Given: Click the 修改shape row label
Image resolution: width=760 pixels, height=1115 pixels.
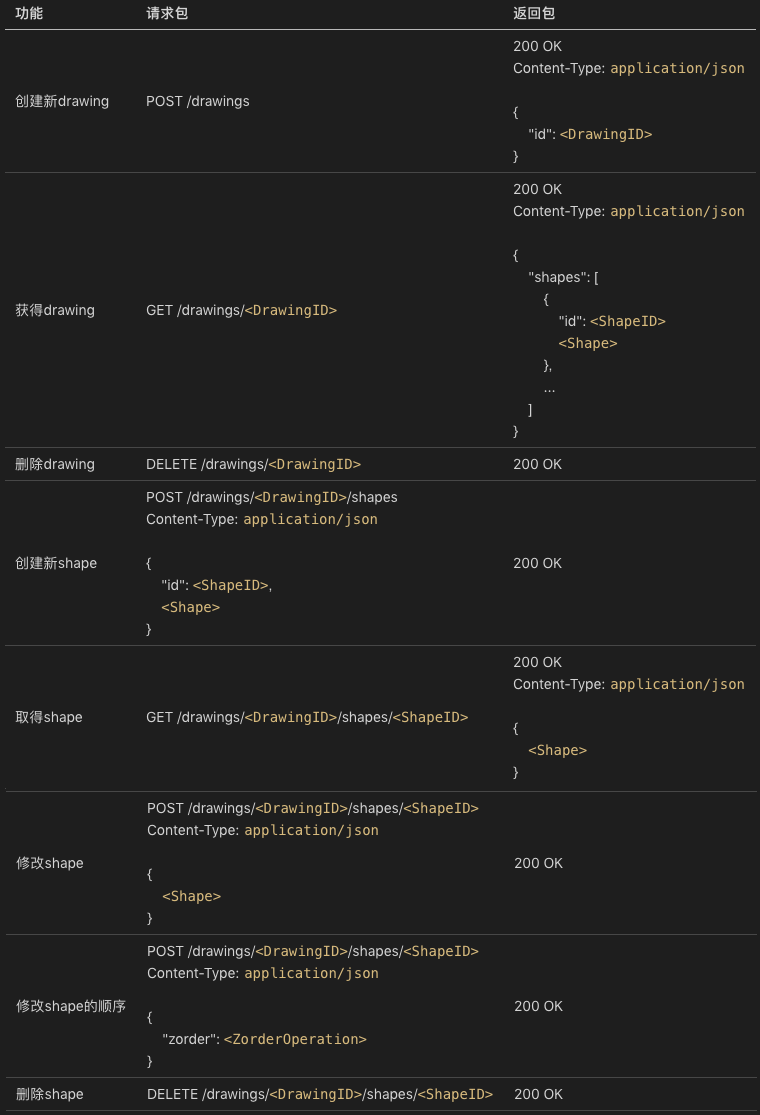Looking at the screenshot, I should click(50, 863).
